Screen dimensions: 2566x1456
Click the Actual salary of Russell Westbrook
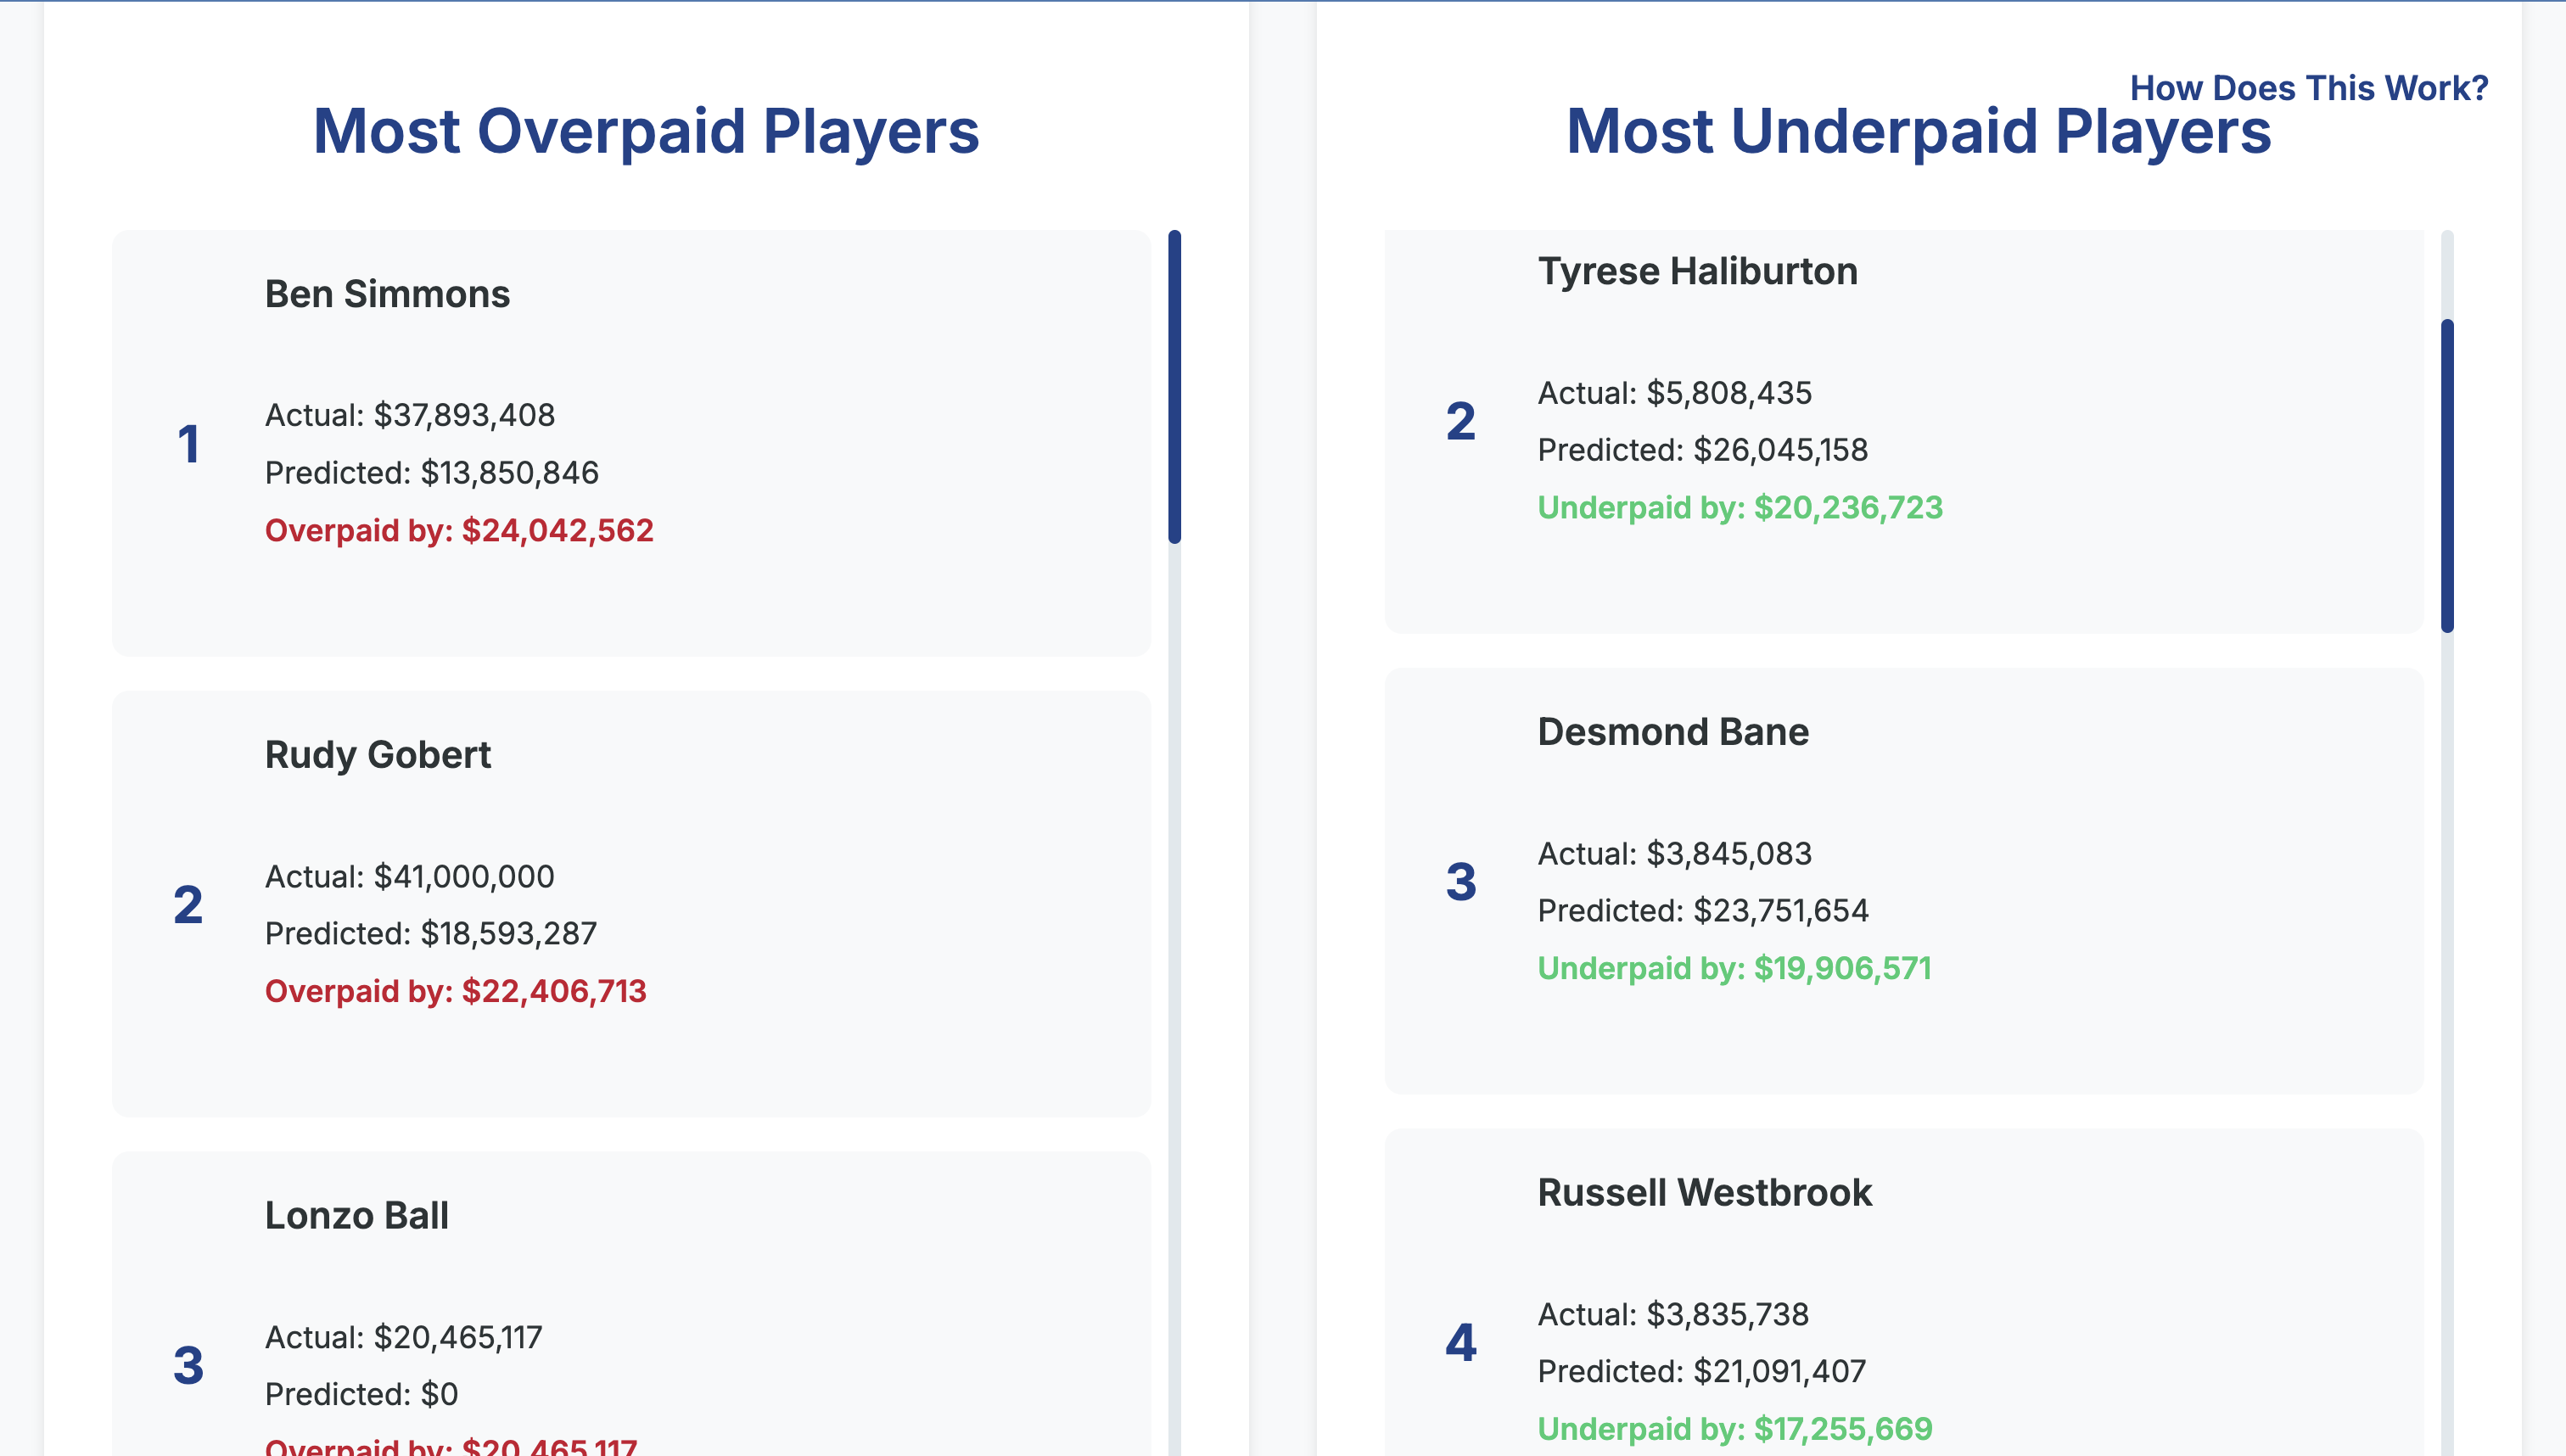point(1673,1314)
